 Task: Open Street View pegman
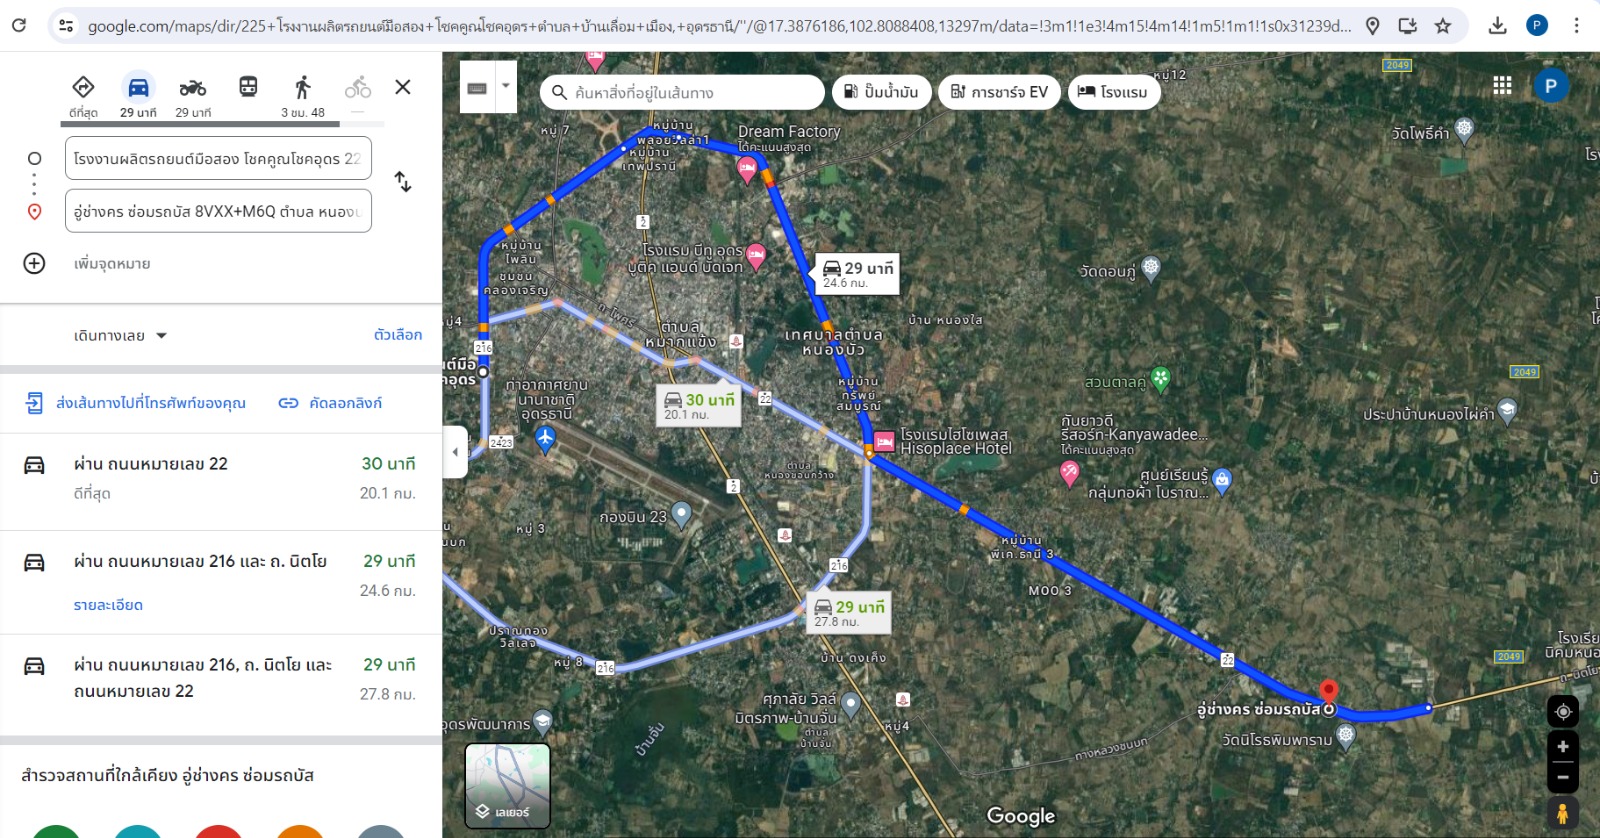pos(1563,813)
